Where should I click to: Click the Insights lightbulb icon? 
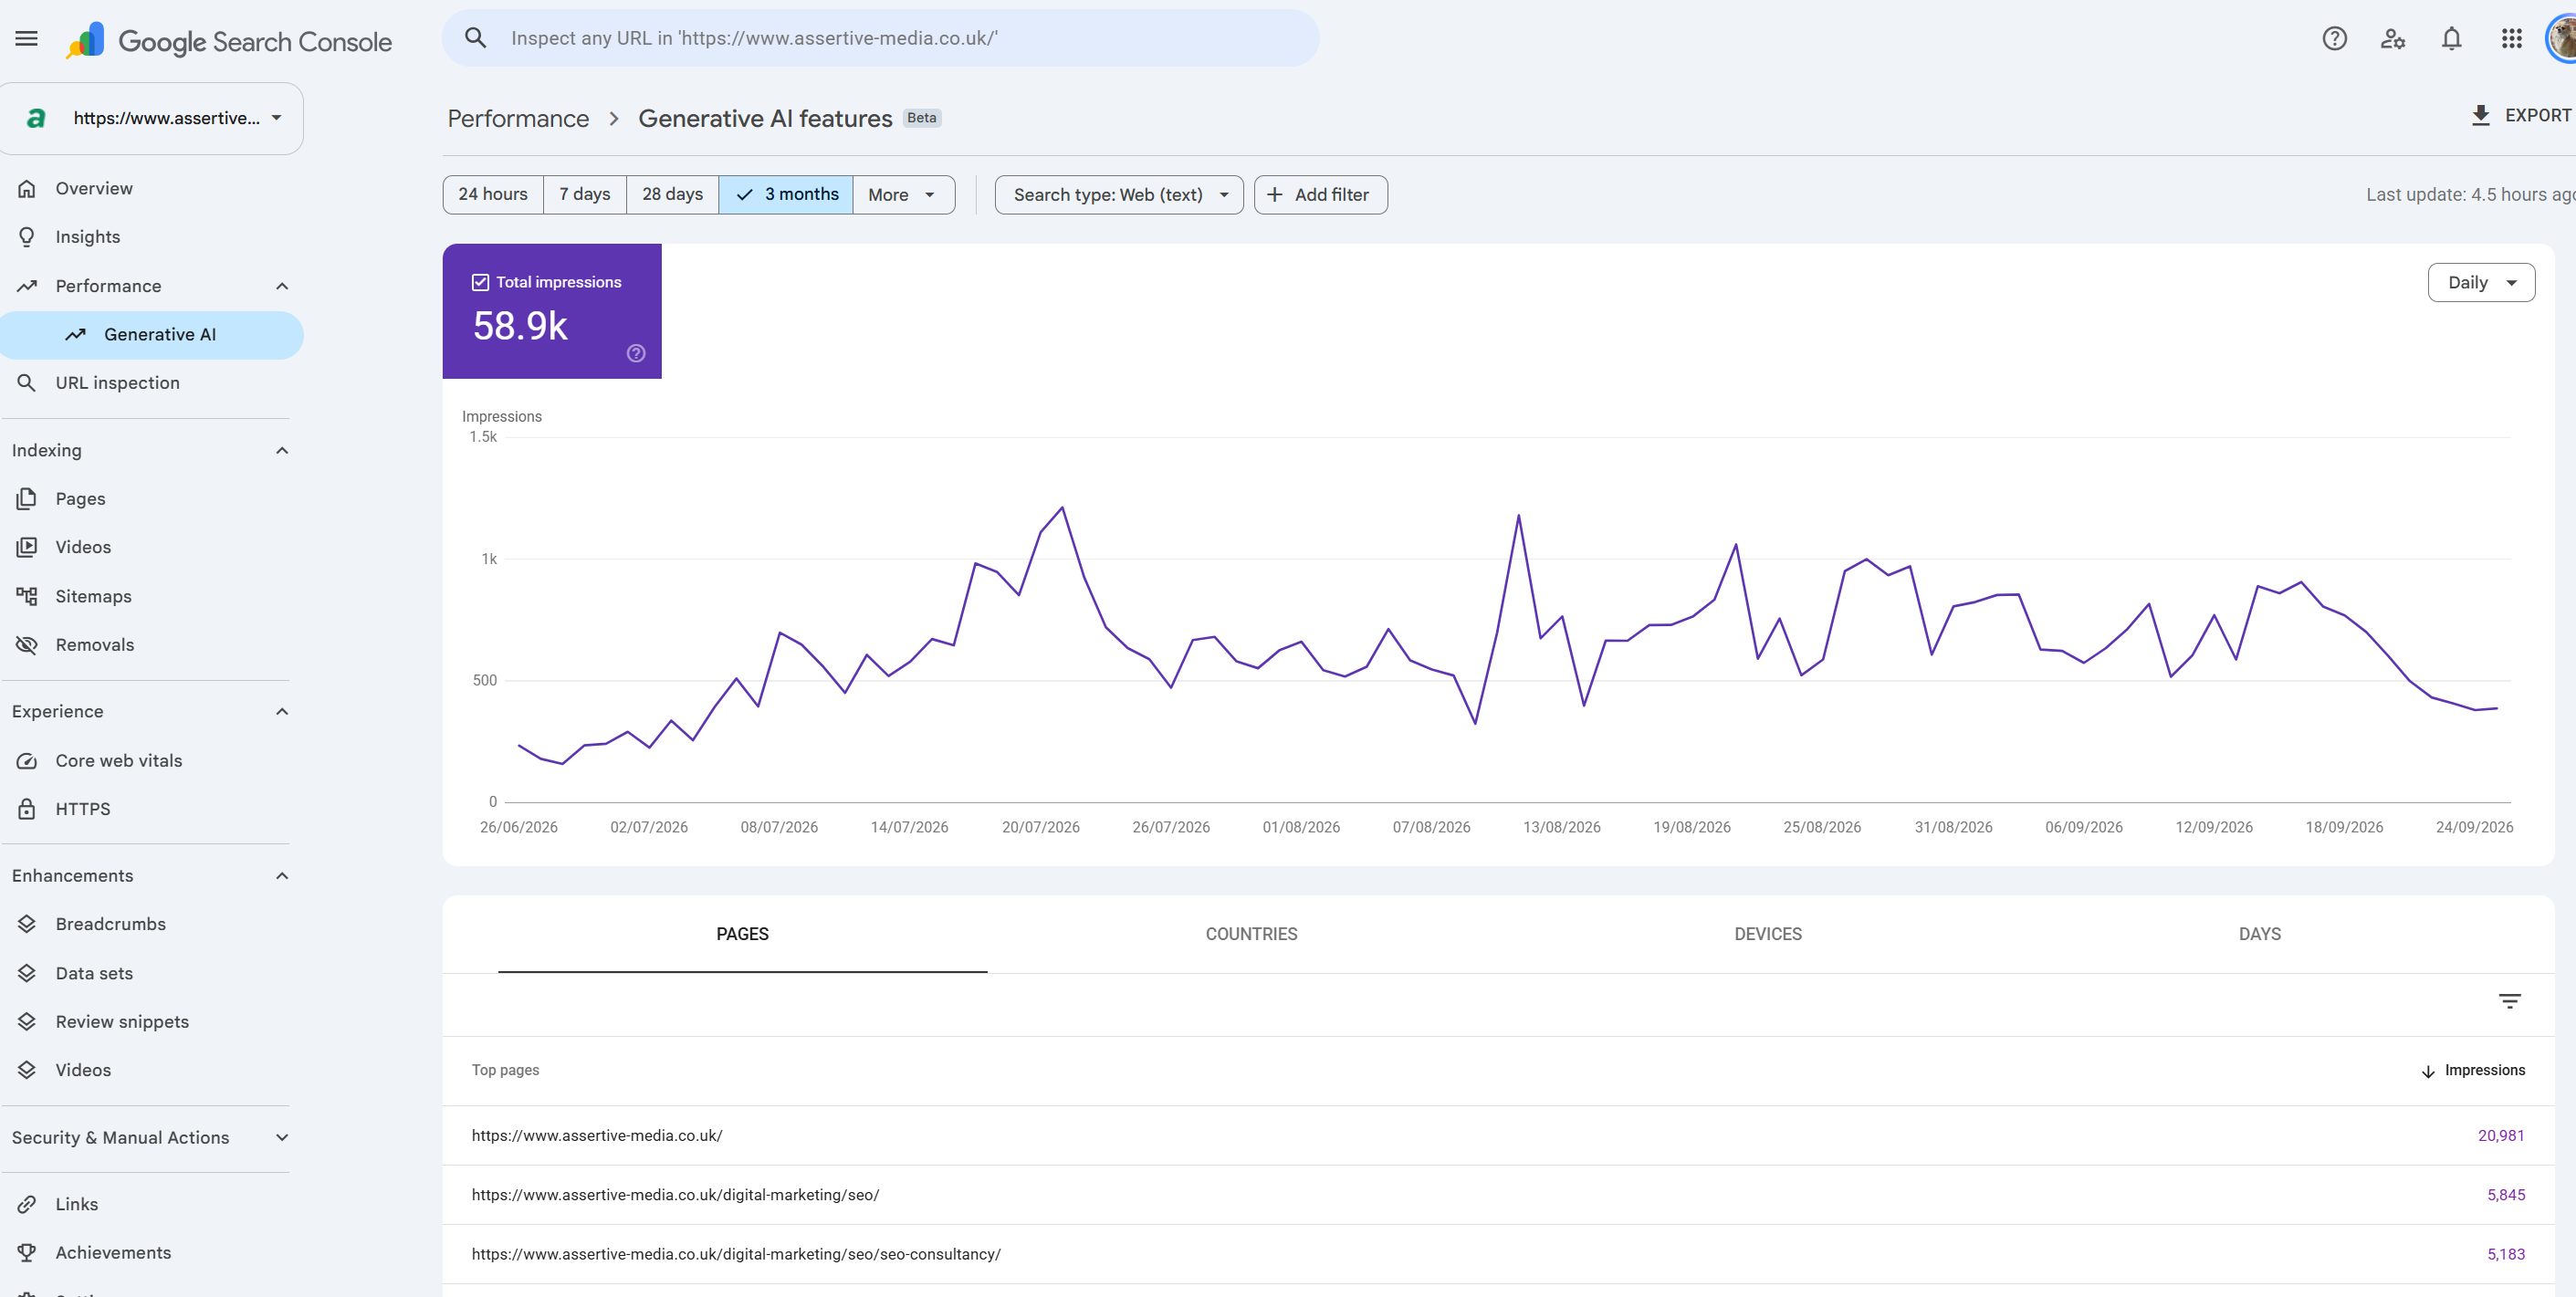(x=27, y=237)
